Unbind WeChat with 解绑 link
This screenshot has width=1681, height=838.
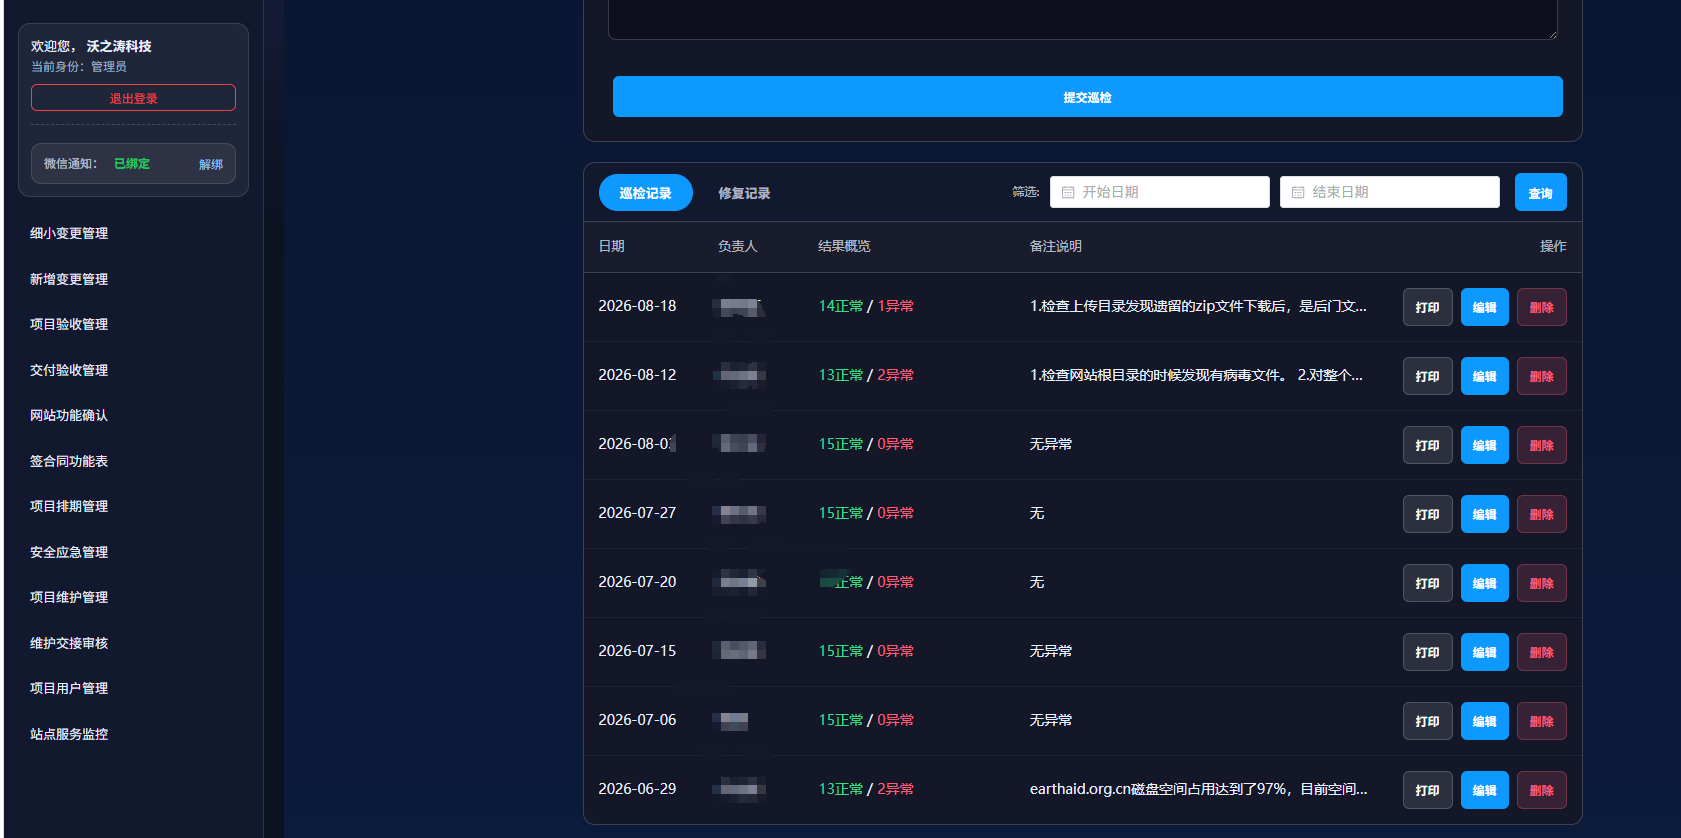[x=211, y=165]
